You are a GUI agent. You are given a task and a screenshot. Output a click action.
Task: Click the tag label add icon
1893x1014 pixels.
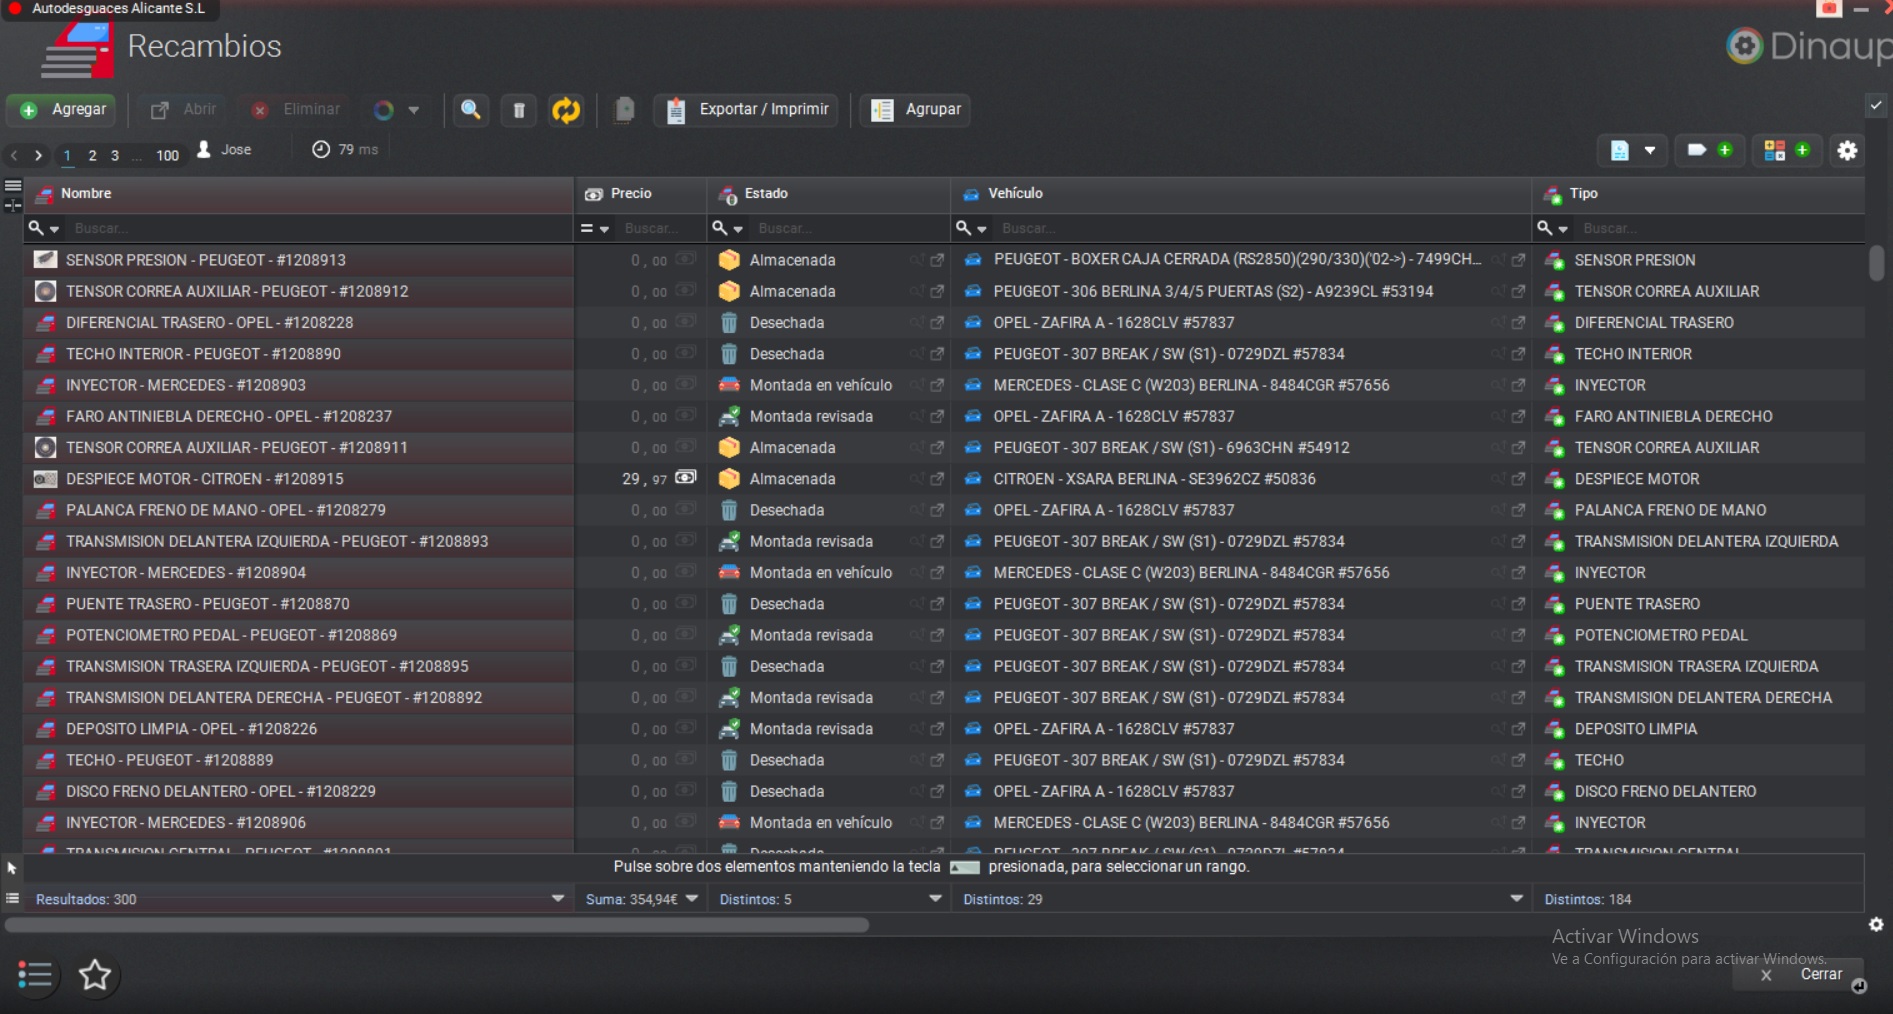click(x=1709, y=151)
